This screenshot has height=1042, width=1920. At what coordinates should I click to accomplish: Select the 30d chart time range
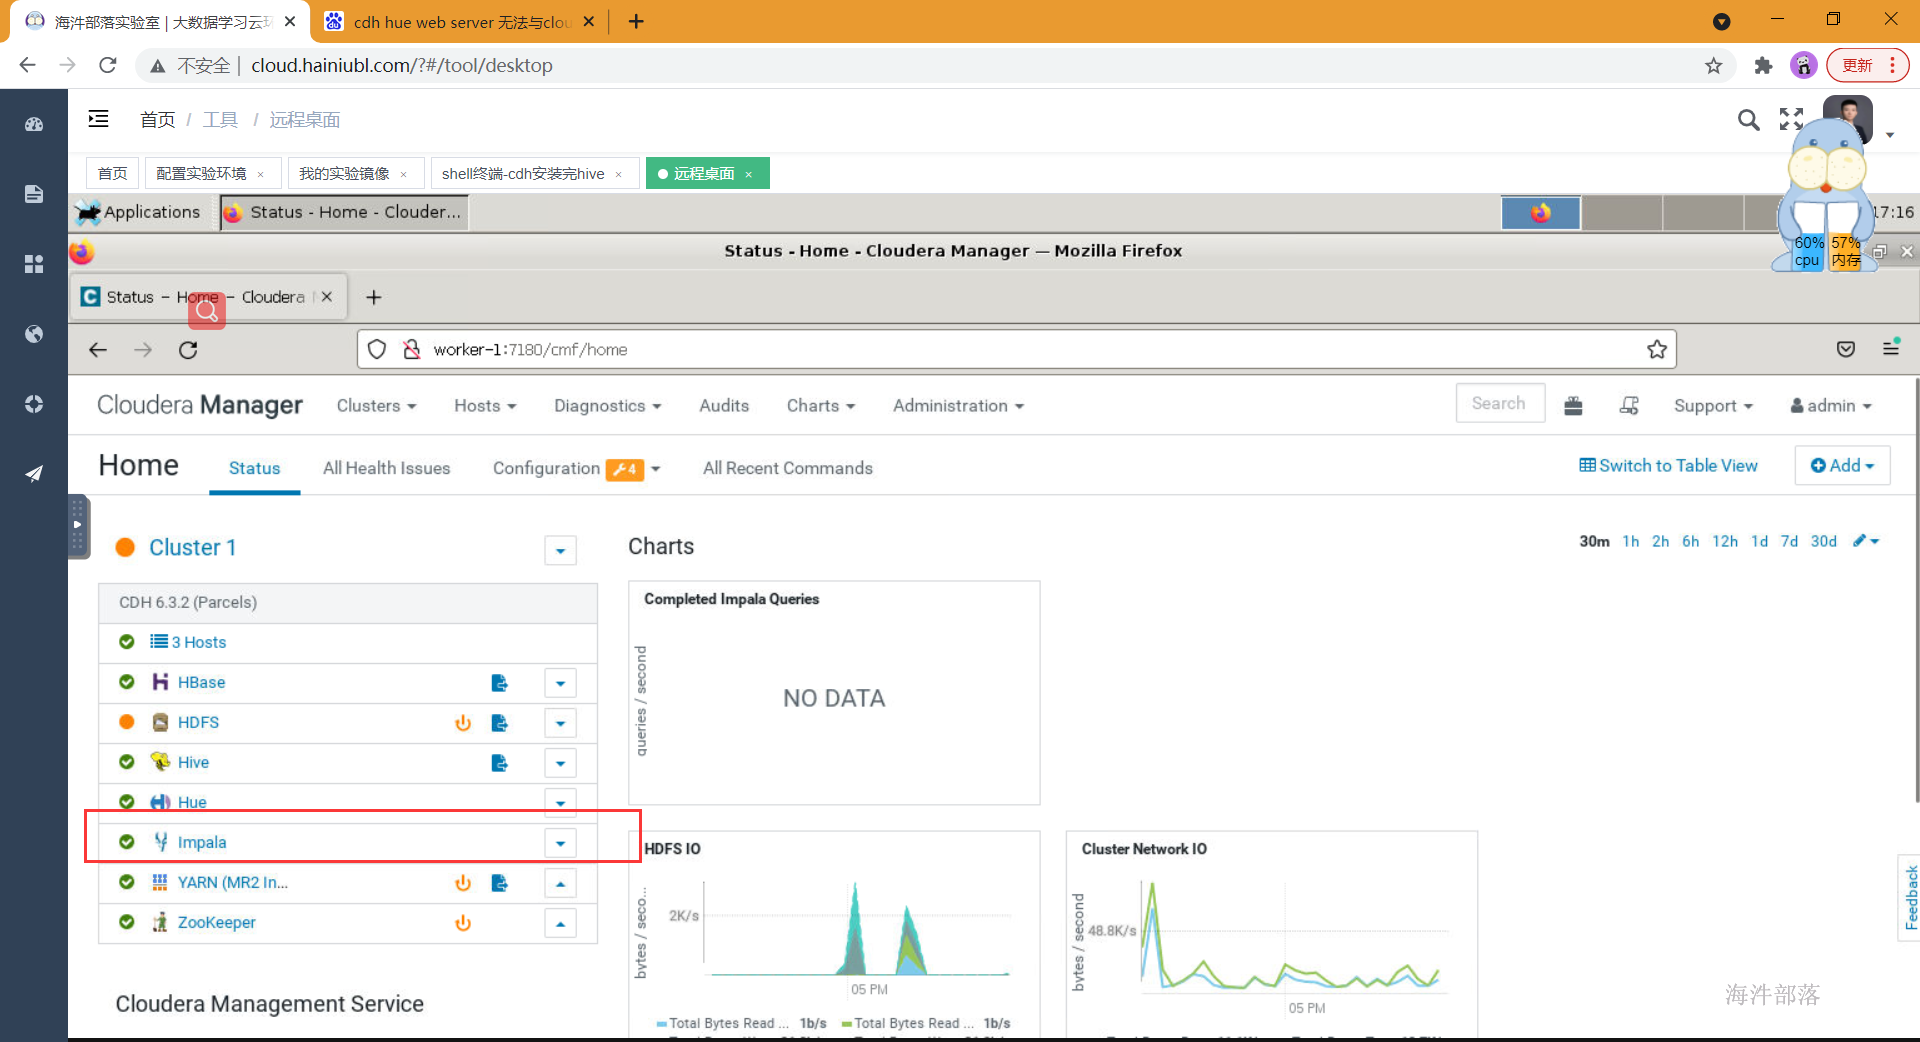click(1823, 541)
